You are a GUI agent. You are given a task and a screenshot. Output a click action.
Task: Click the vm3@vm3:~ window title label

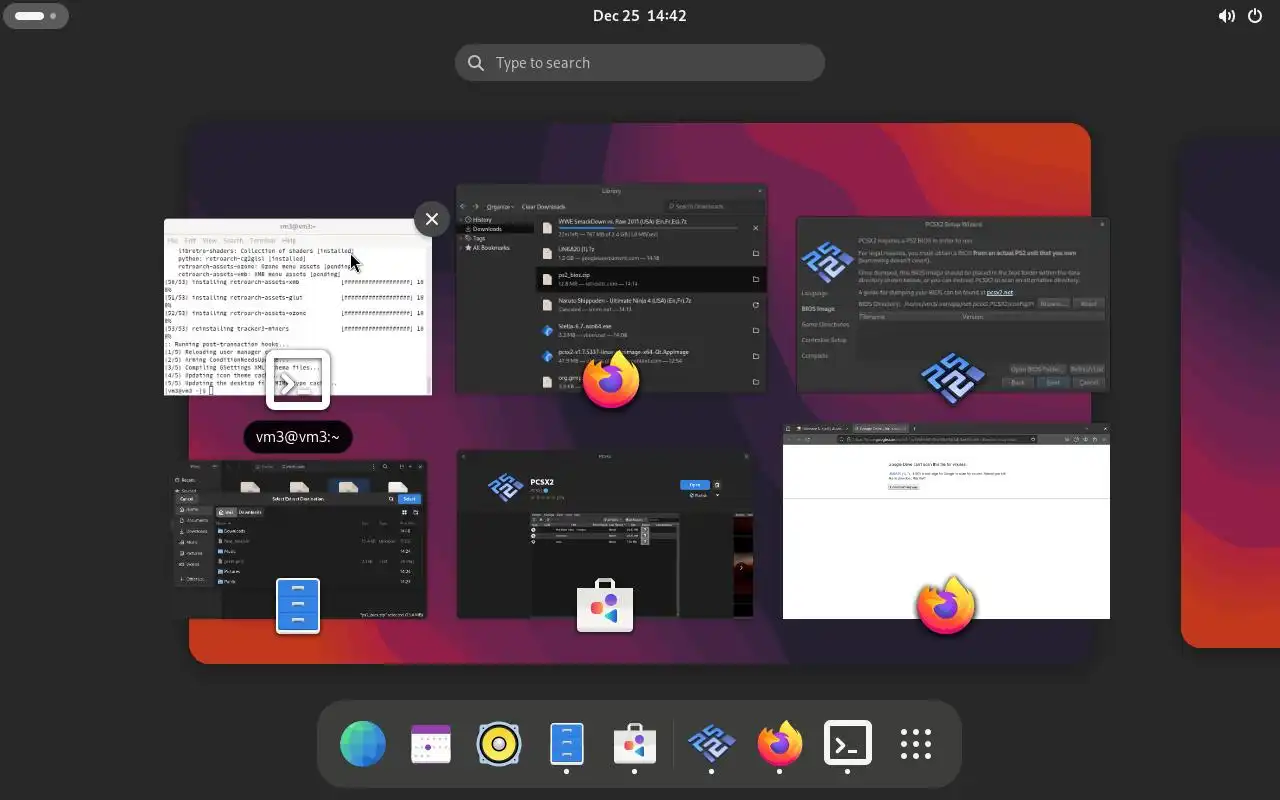pyautogui.click(x=298, y=437)
